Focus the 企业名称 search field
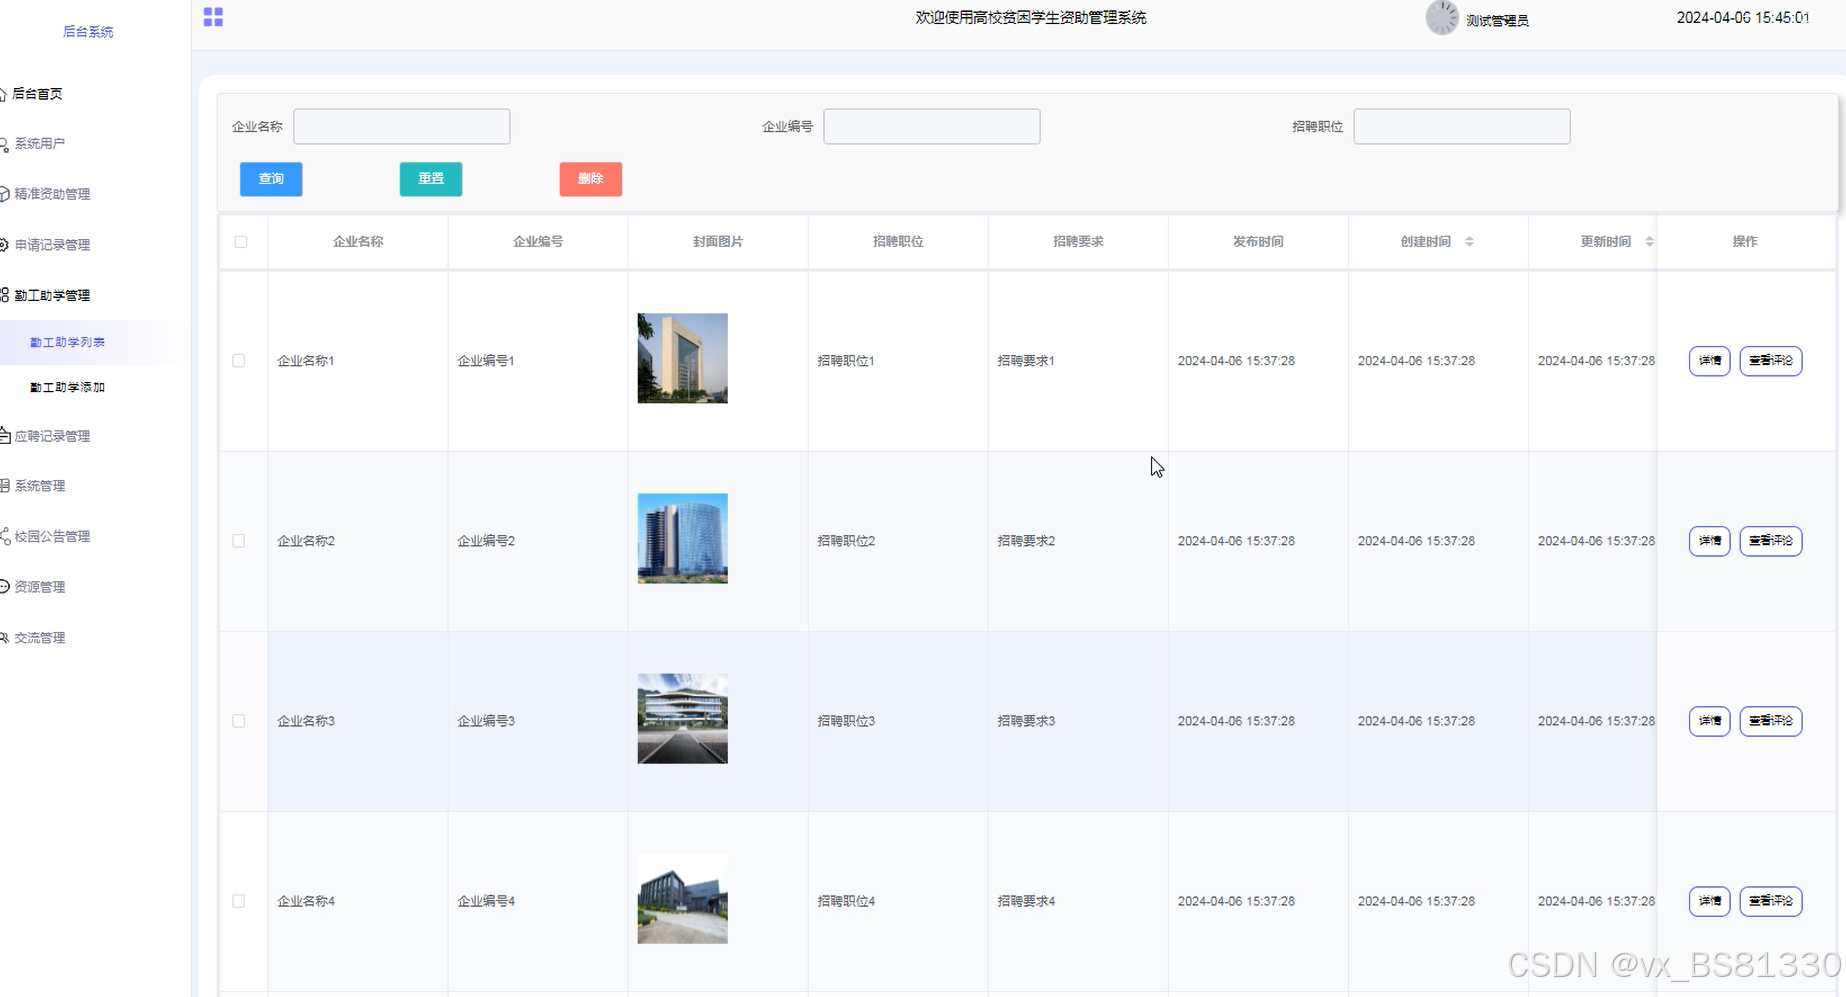1846x997 pixels. point(402,127)
